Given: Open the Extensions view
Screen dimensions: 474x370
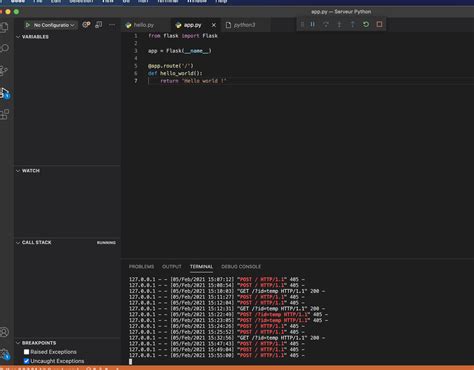Looking at the screenshot, I should point(4,114).
